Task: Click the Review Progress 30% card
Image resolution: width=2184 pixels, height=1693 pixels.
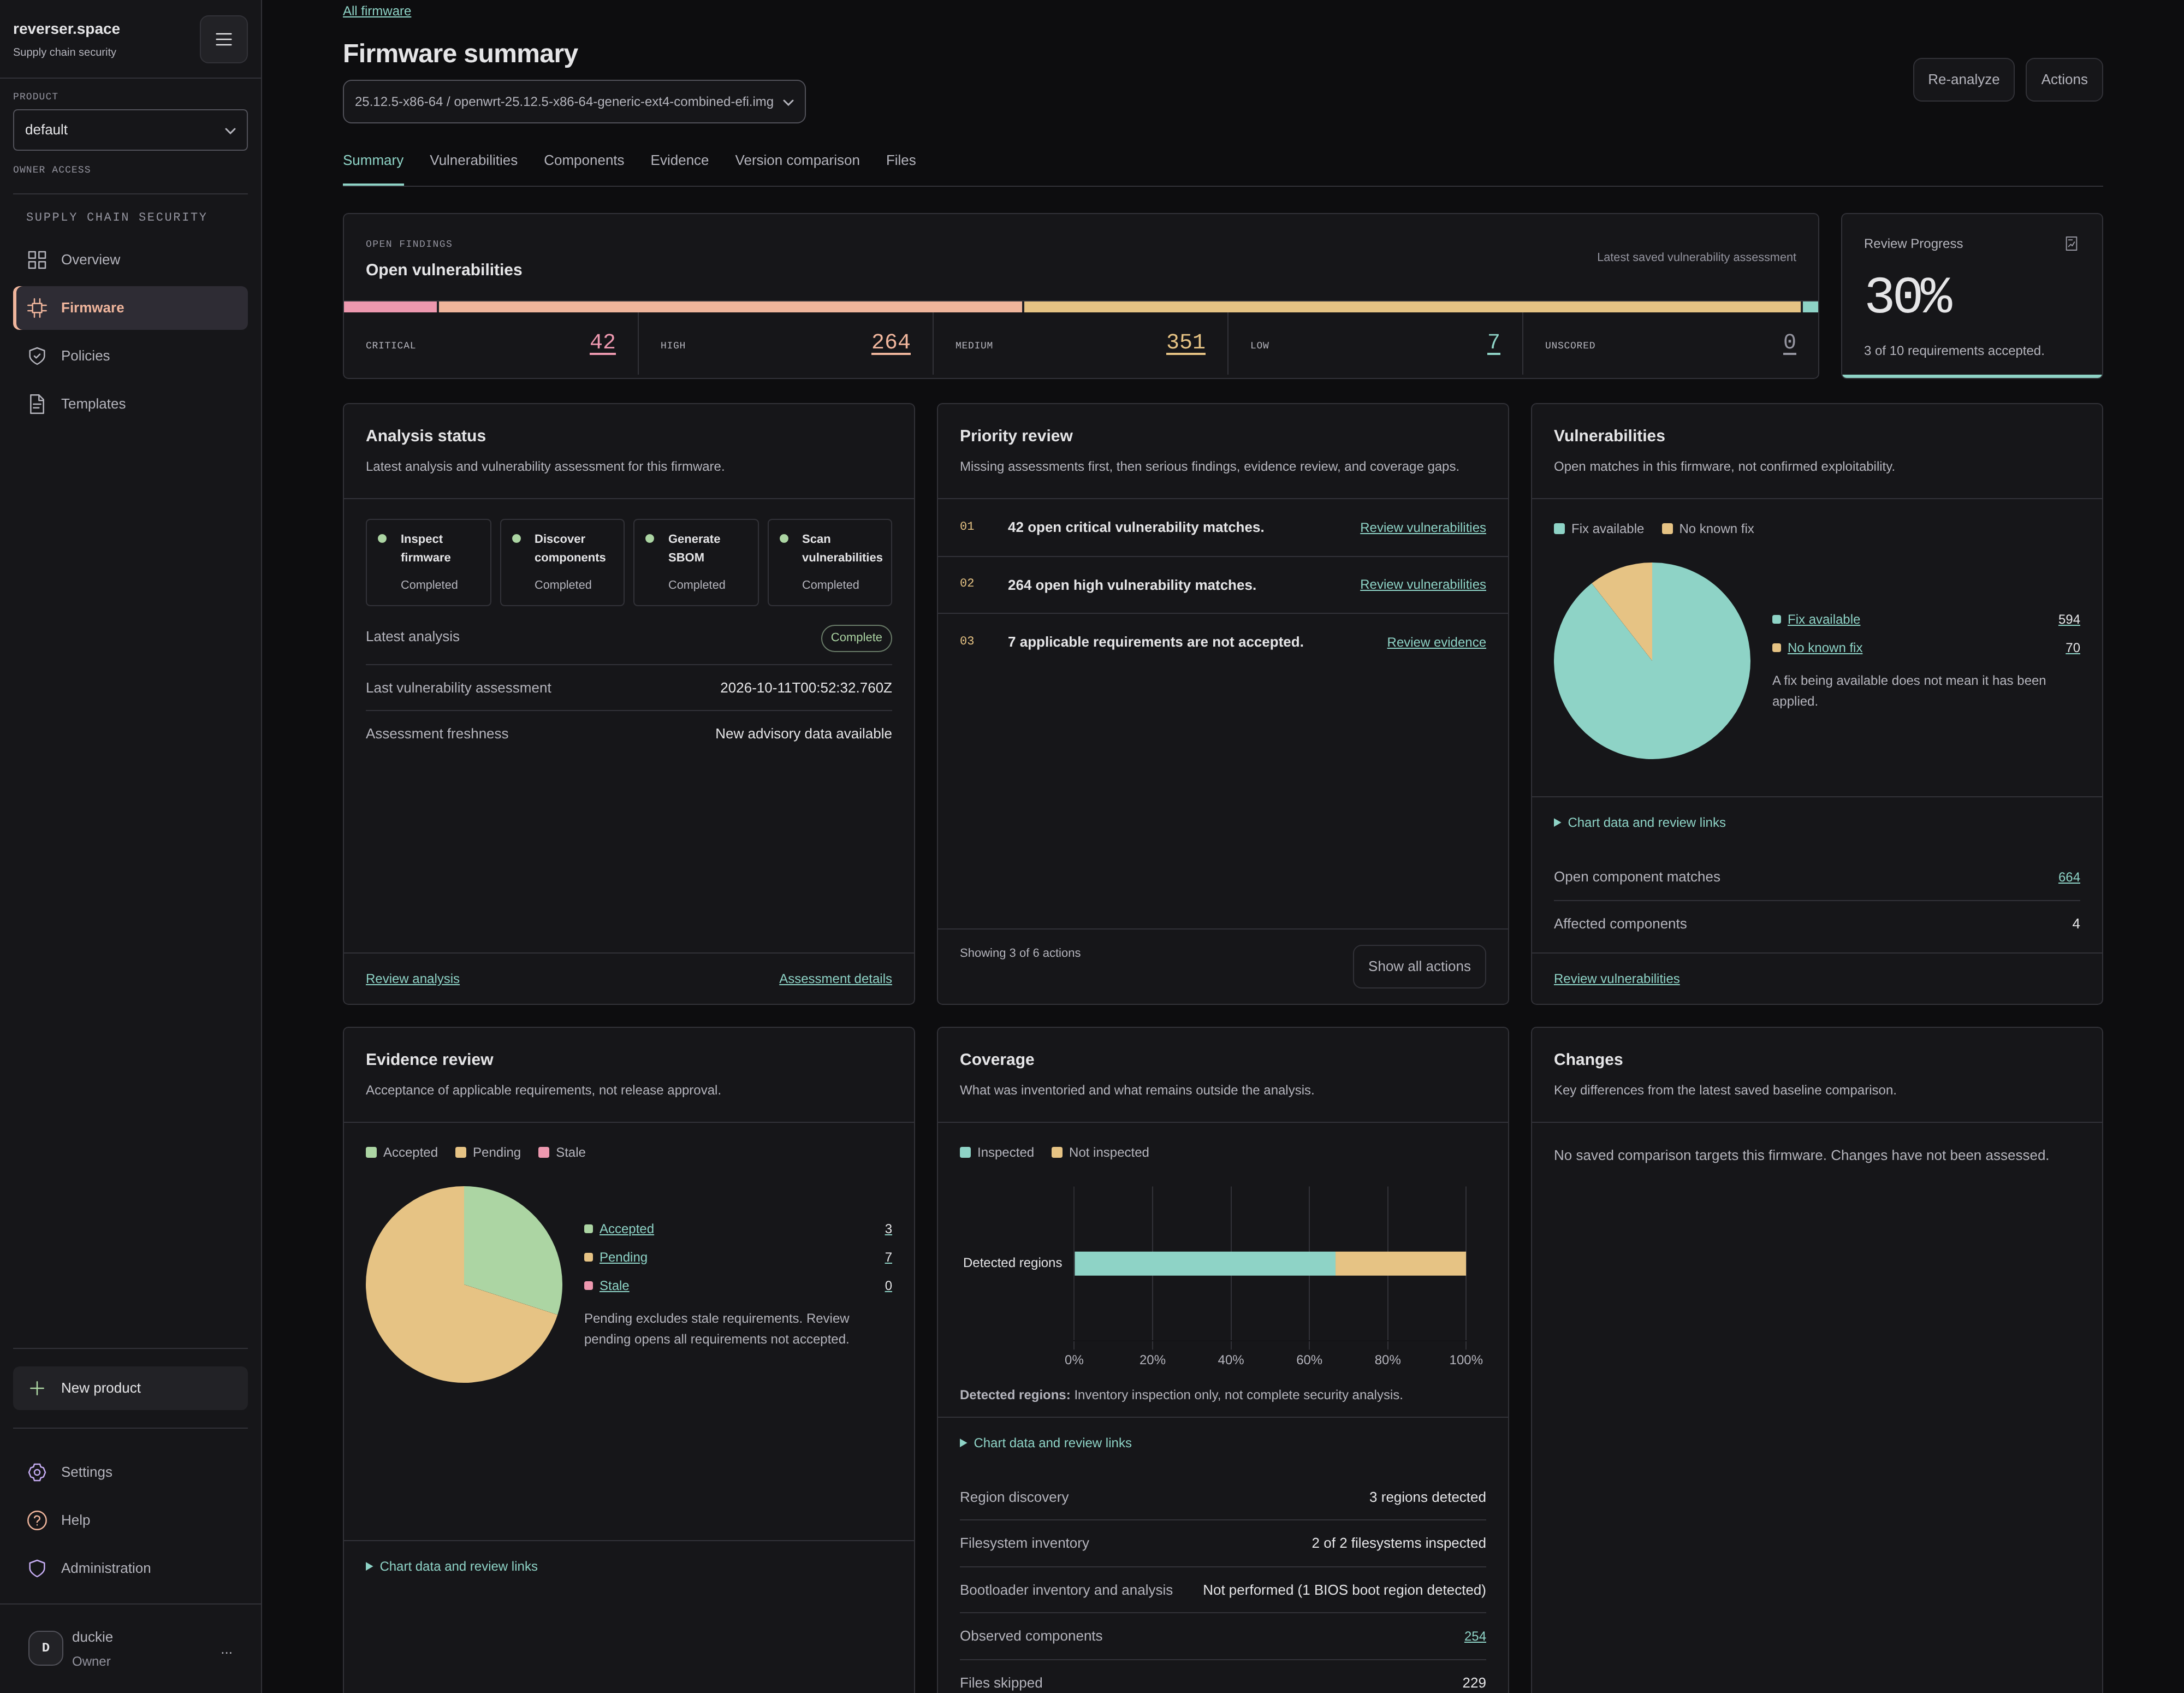Action: (x=1971, y=296)
